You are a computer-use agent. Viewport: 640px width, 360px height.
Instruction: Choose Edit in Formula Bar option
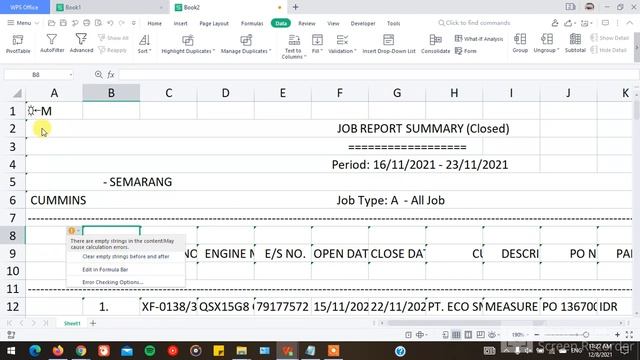coord(105,270)
